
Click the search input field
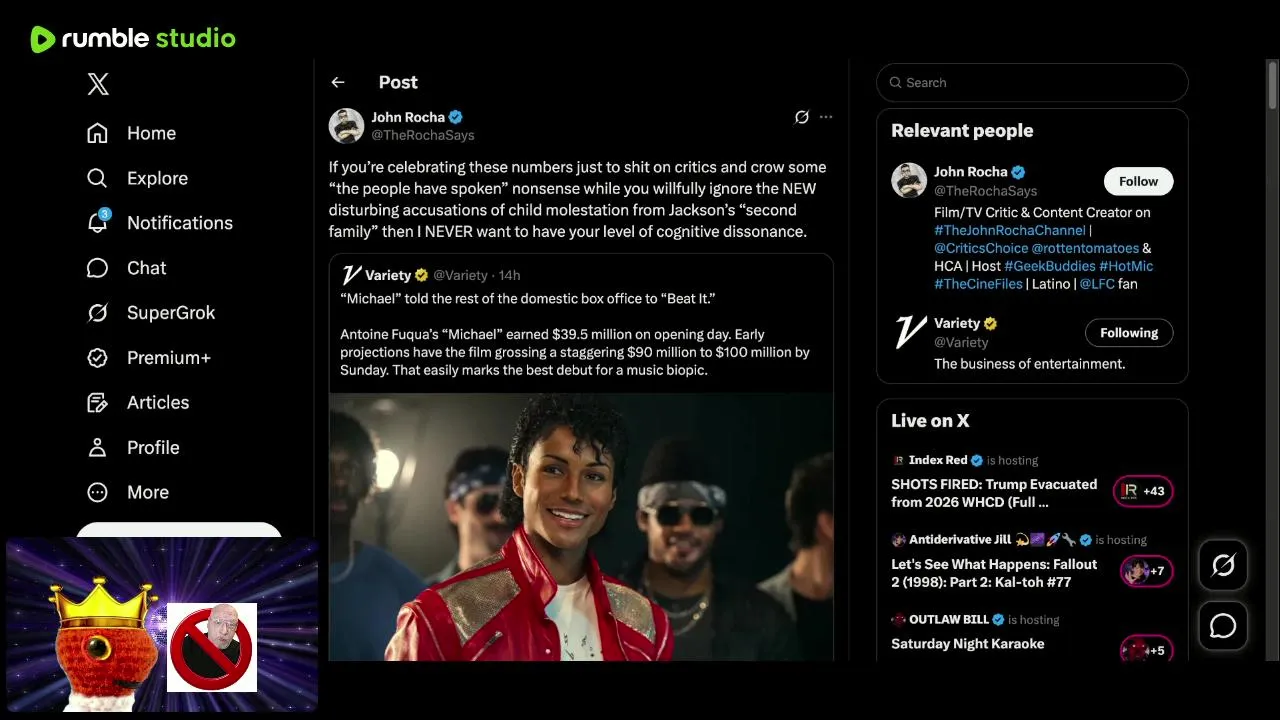click(x=1040, y=83)
